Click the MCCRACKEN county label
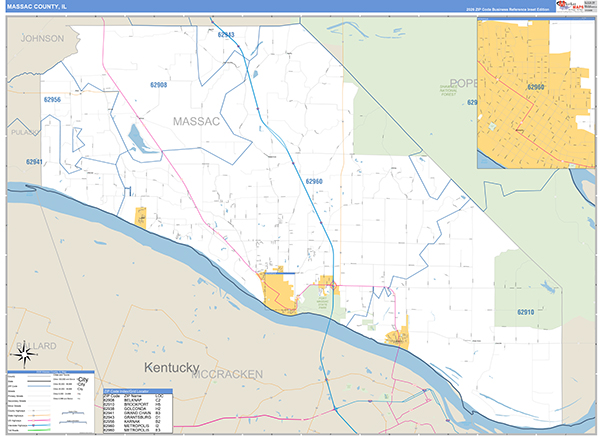The width and height of the screenshot is (600, 436). click(227, 374)
